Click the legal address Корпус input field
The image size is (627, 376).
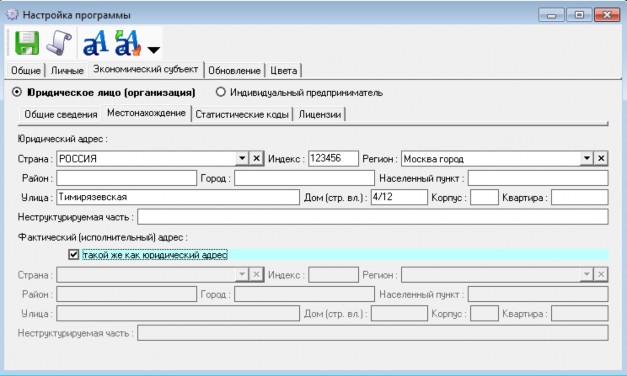(x=484, y=197)
